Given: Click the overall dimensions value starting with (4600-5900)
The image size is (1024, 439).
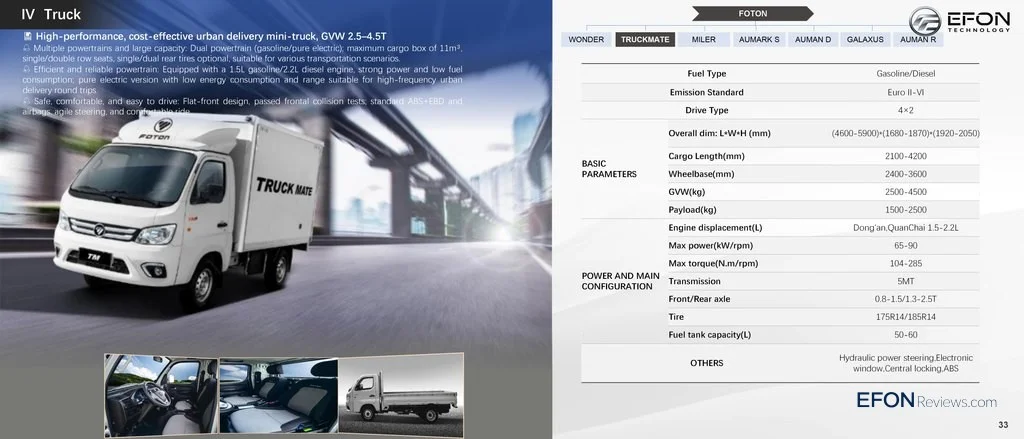Looking at the screenshot, I should click(x=905, y=133).
